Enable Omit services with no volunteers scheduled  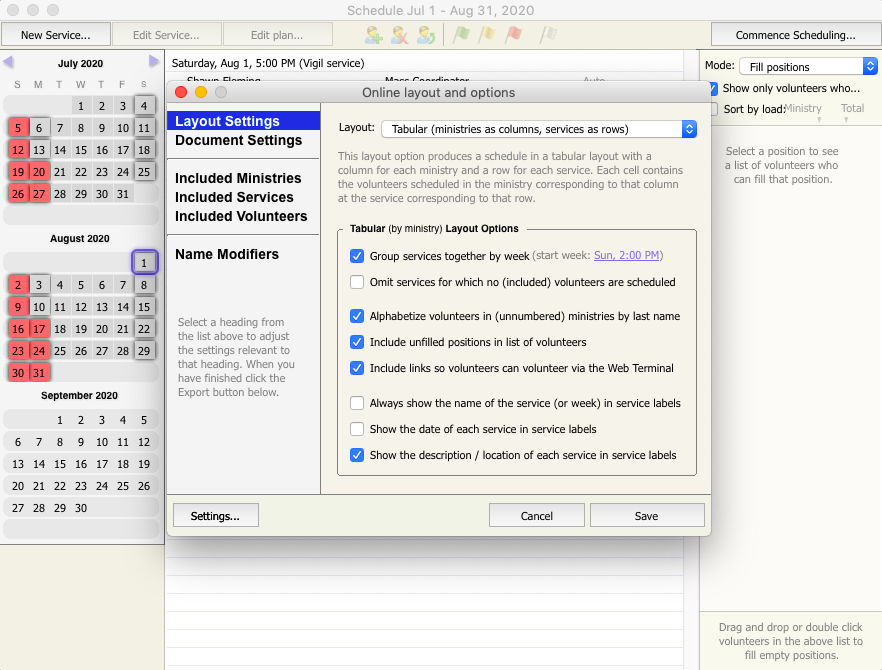pyautogui.click(x=357, y=282)
